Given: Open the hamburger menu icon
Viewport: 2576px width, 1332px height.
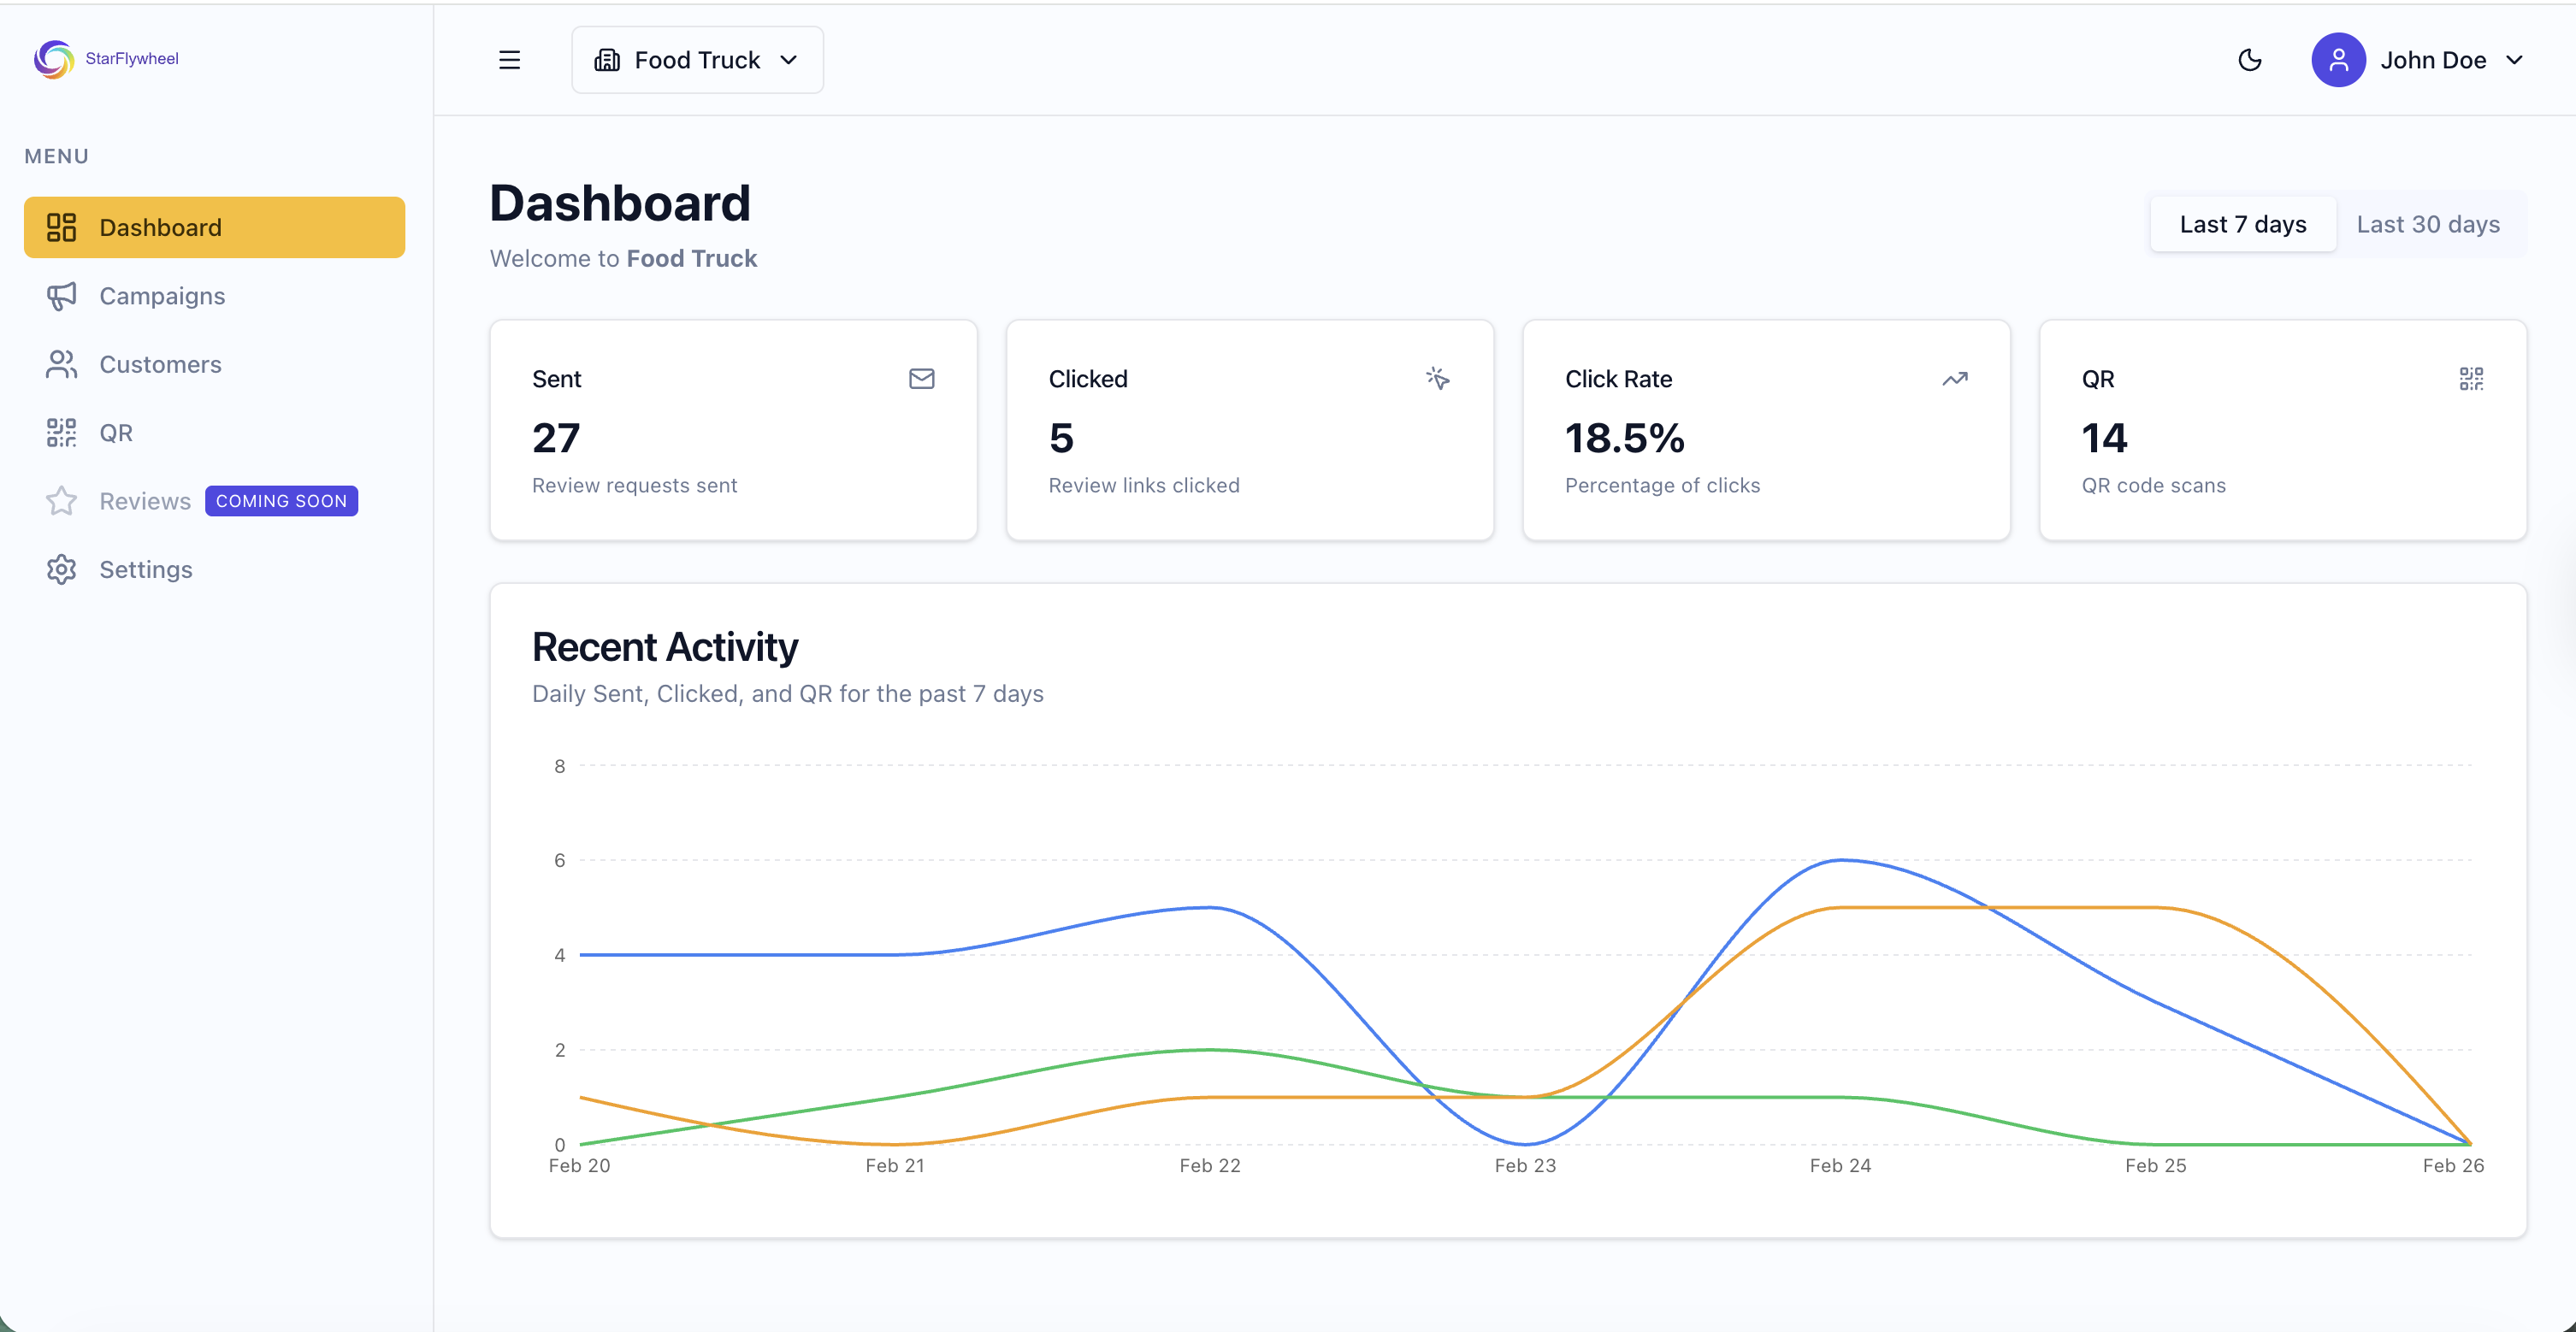Looking at the screenshot, I should click(508, 60).
